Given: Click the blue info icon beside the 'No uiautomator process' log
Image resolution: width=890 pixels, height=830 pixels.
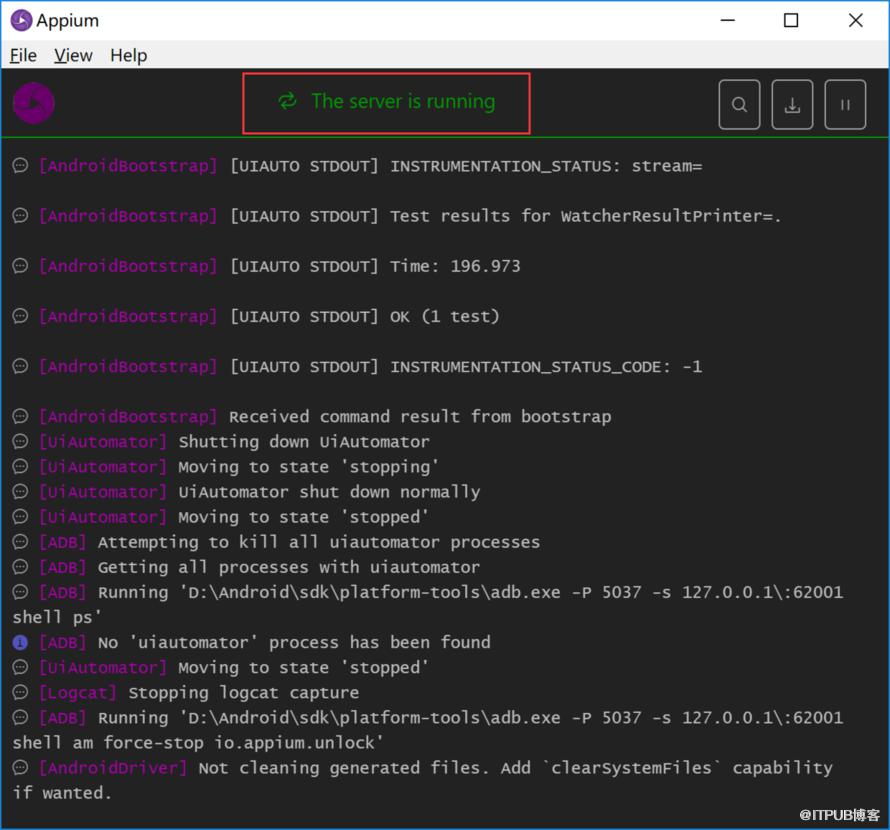Looking at the screenshot, I should pos(20,642).
